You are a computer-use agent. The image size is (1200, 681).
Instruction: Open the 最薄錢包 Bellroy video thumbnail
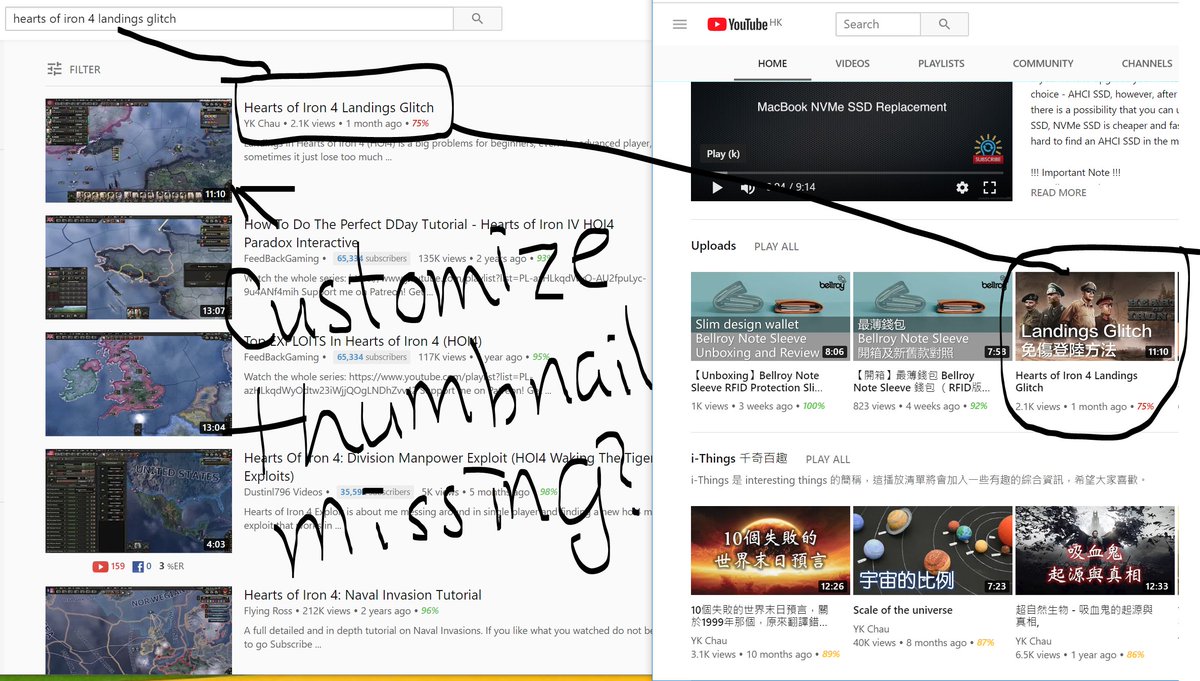(x=933, y=317)
